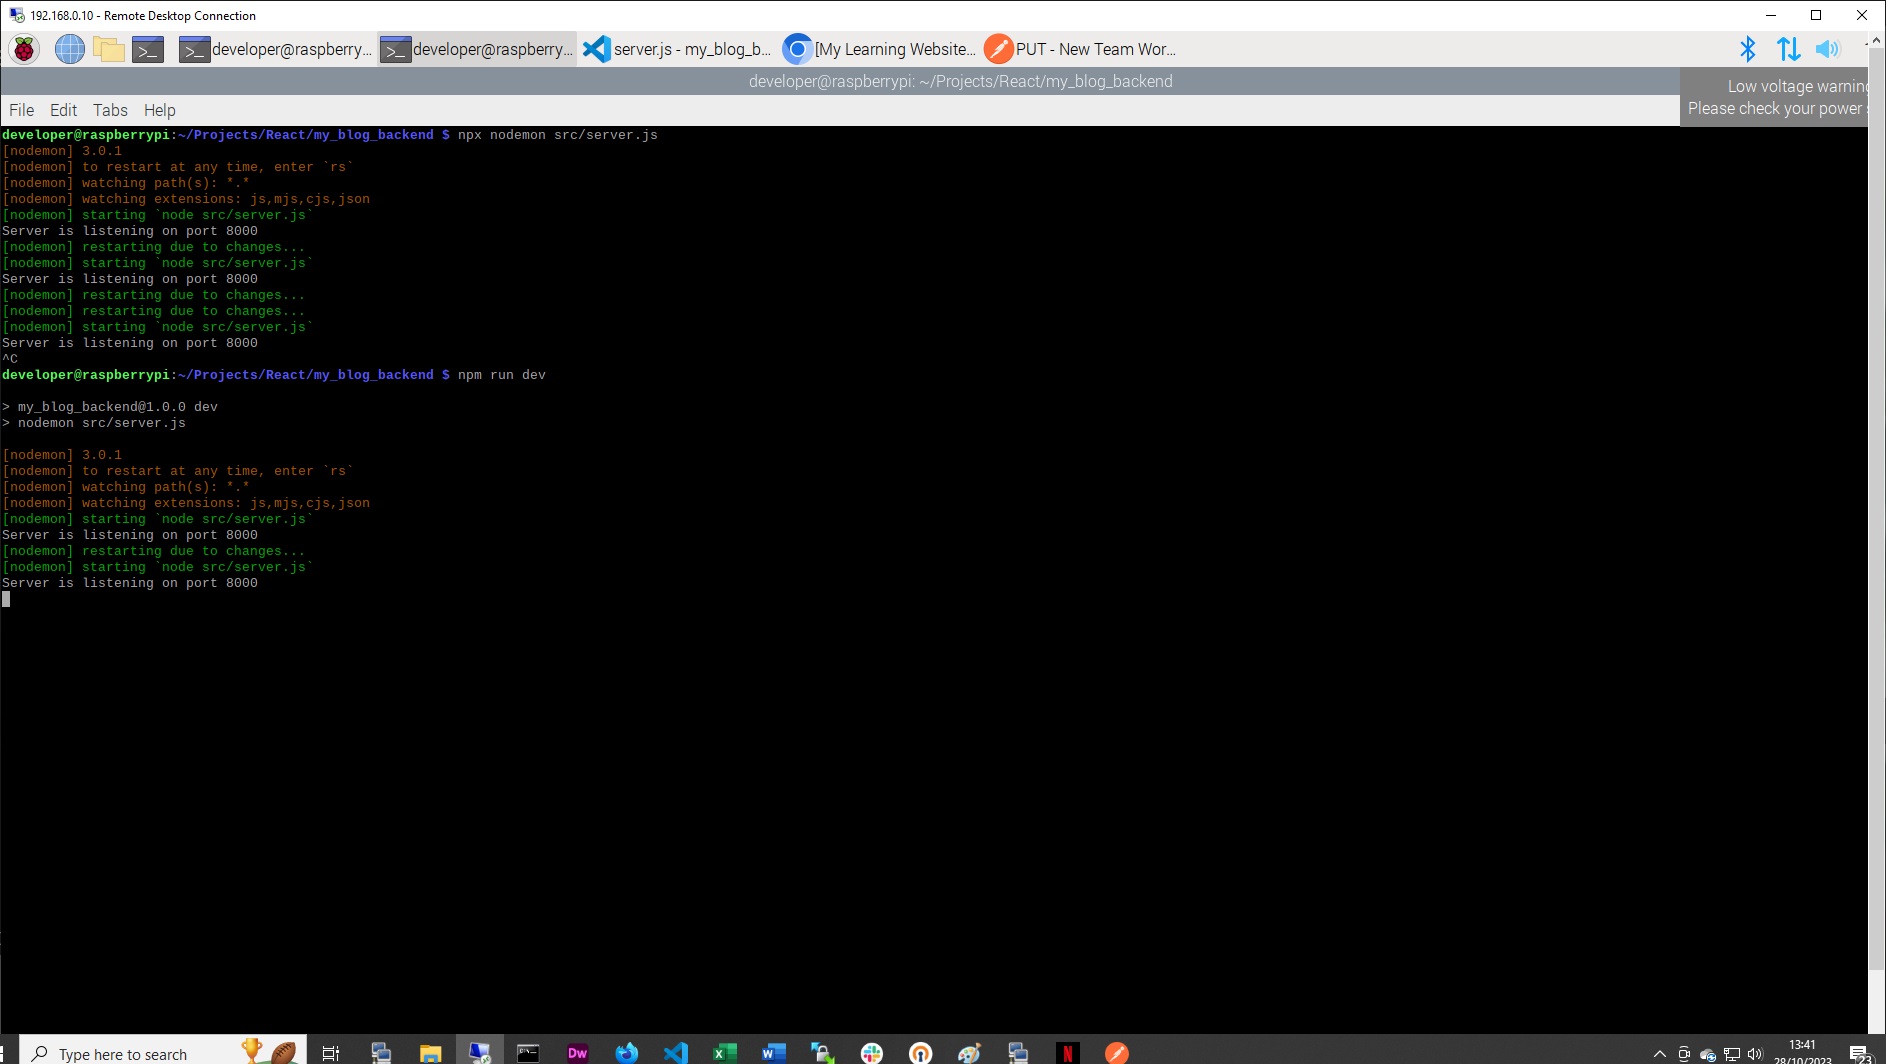Click the terminal cursor line
1886x1064 pixels.
[6, 599]
